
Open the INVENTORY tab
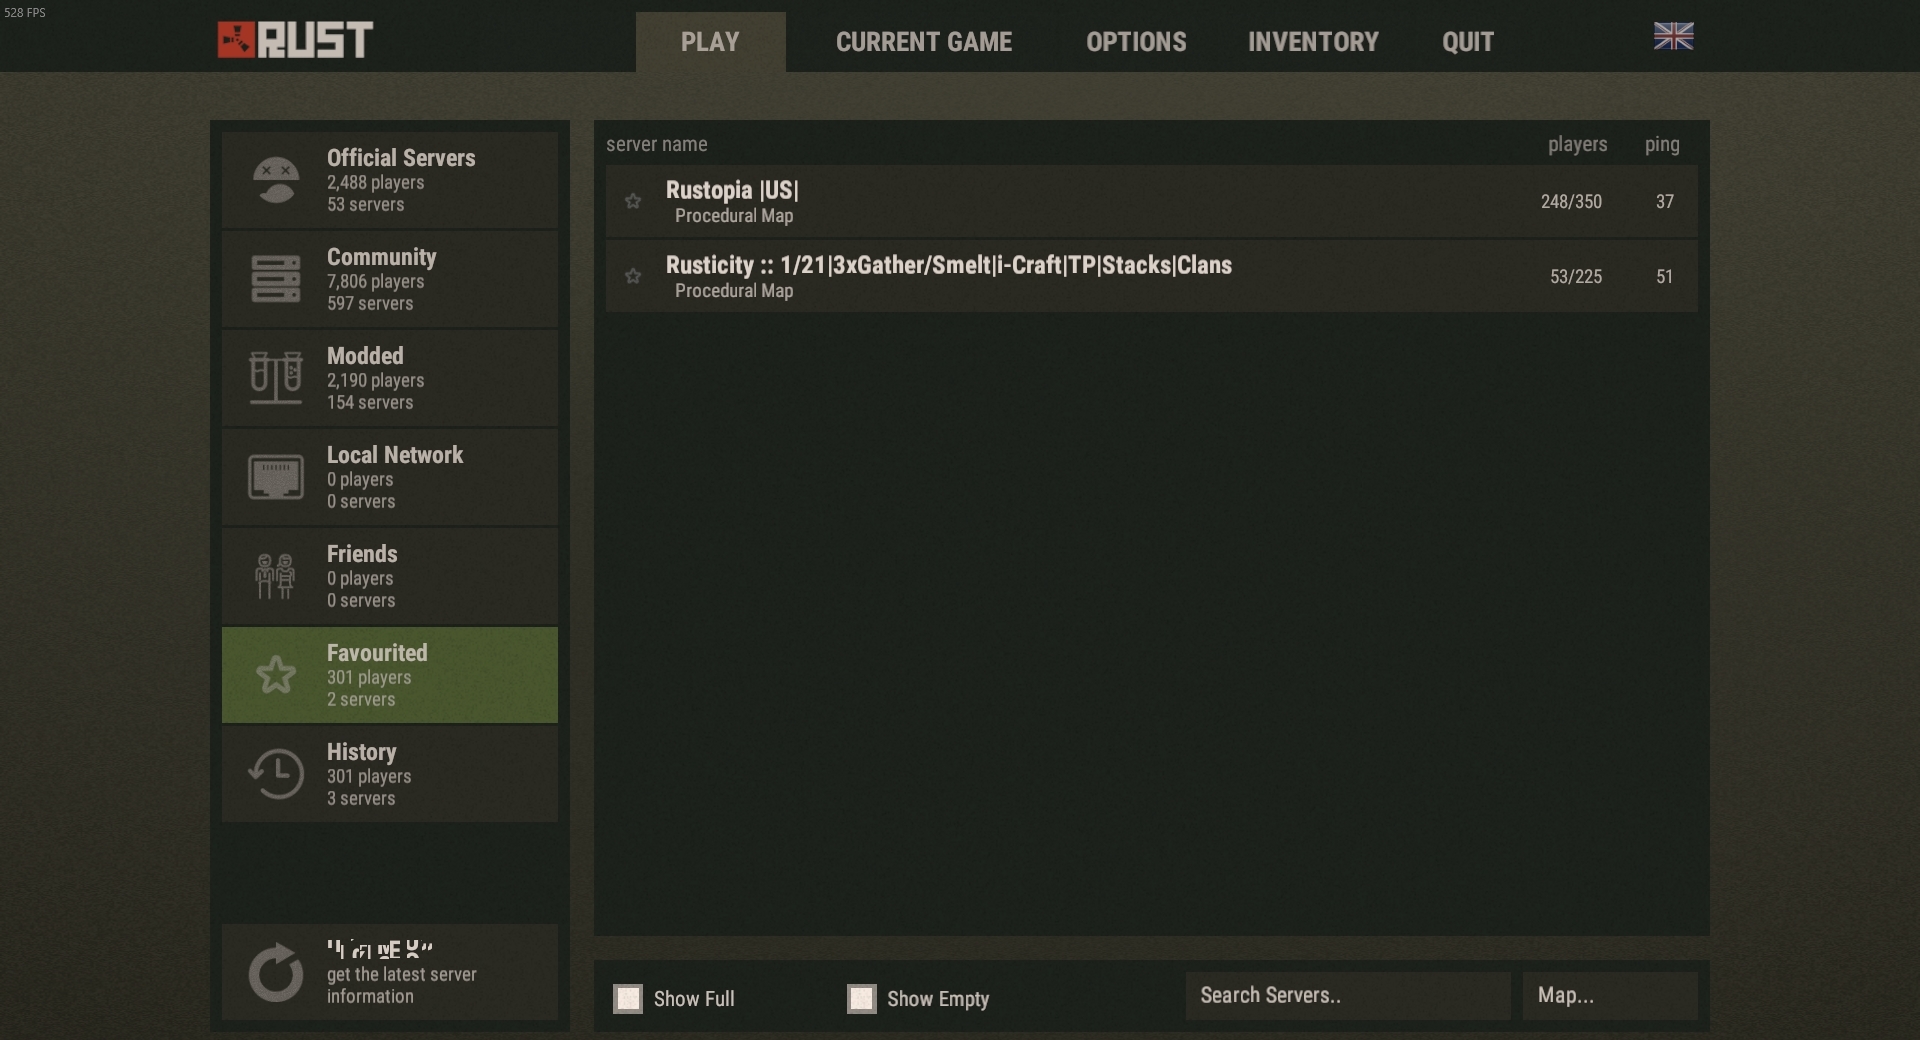pos(1313,42)
